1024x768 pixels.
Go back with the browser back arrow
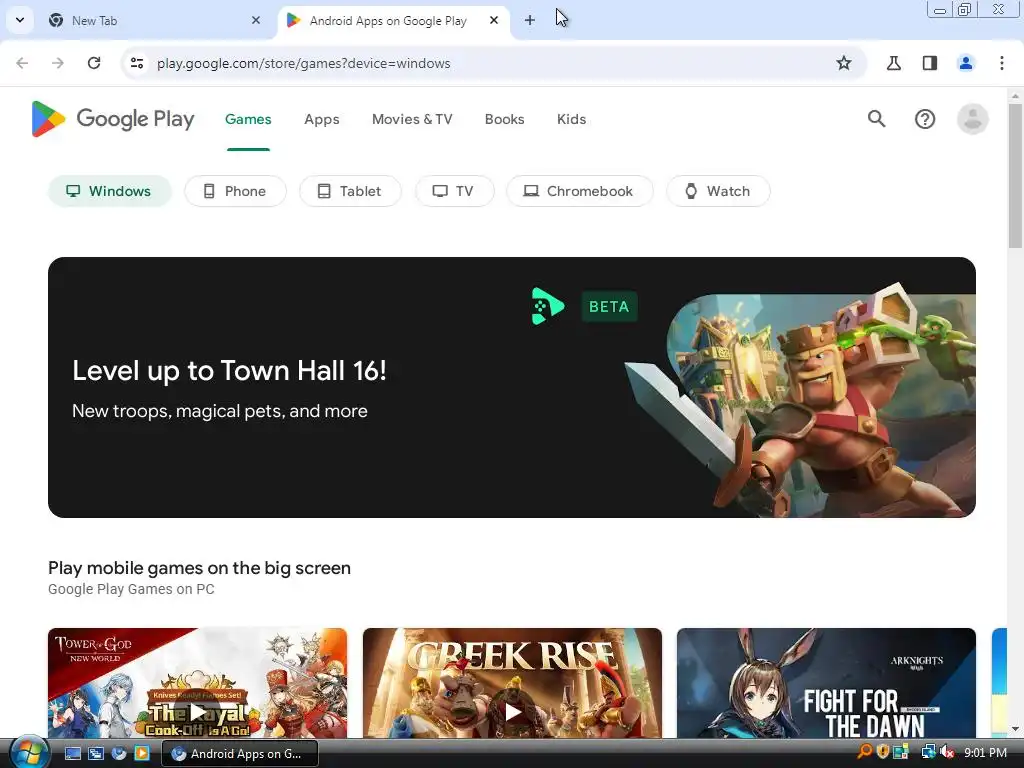[x=22, y=63]
